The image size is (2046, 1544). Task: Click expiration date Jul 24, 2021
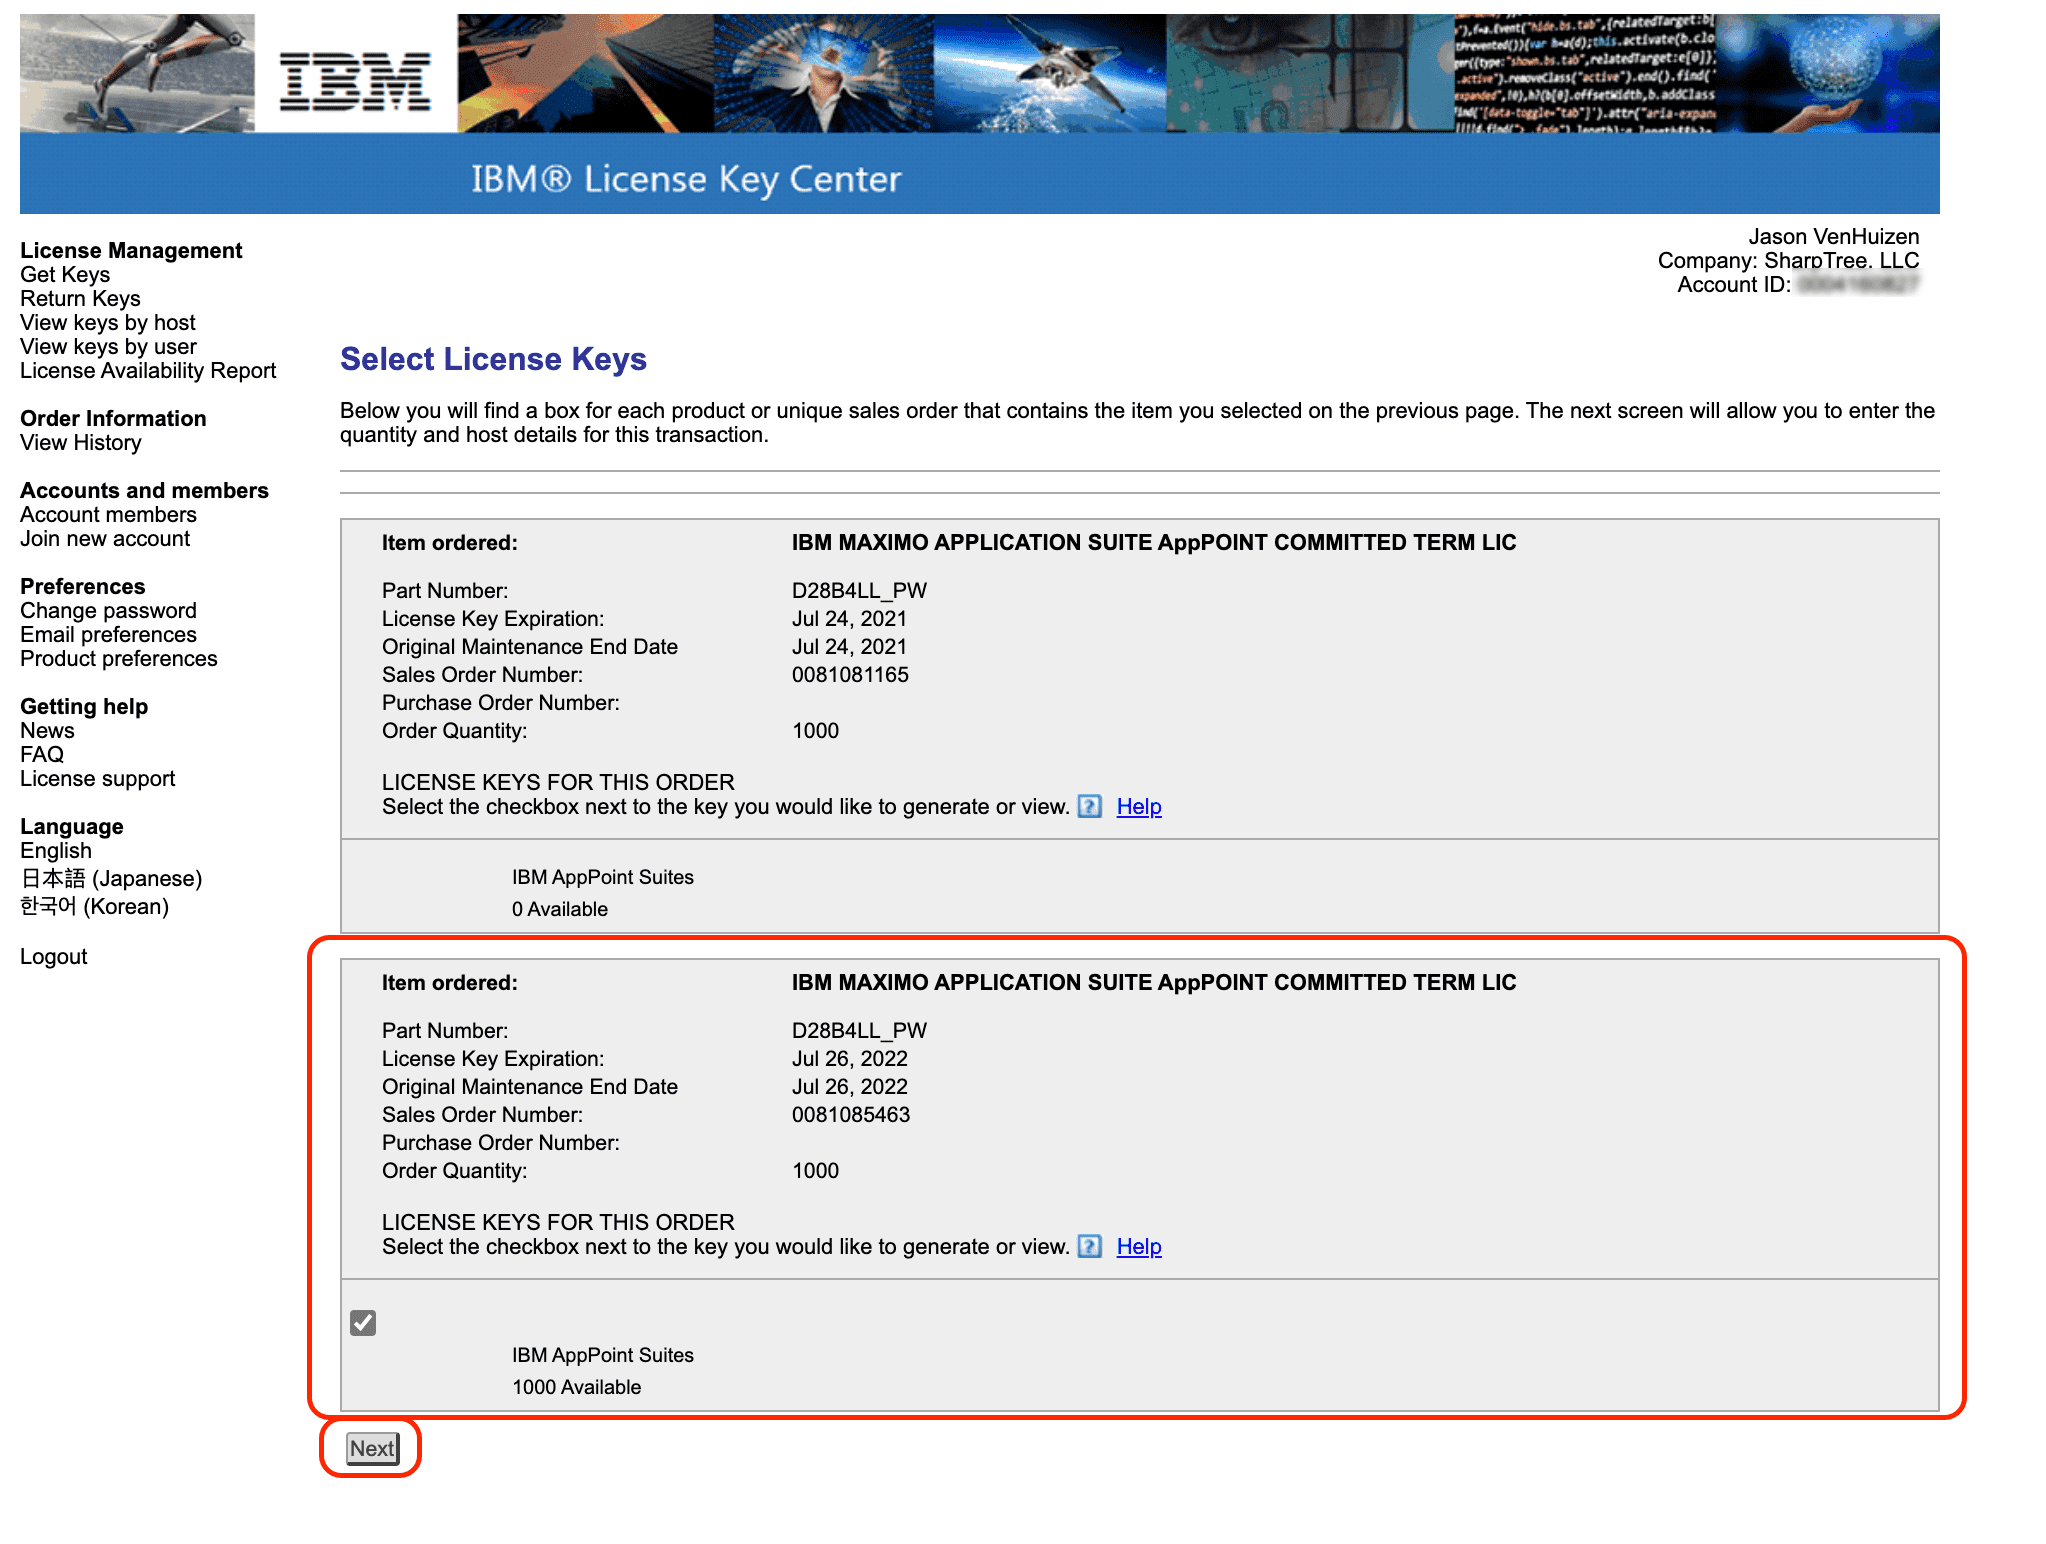coord(850,618)
